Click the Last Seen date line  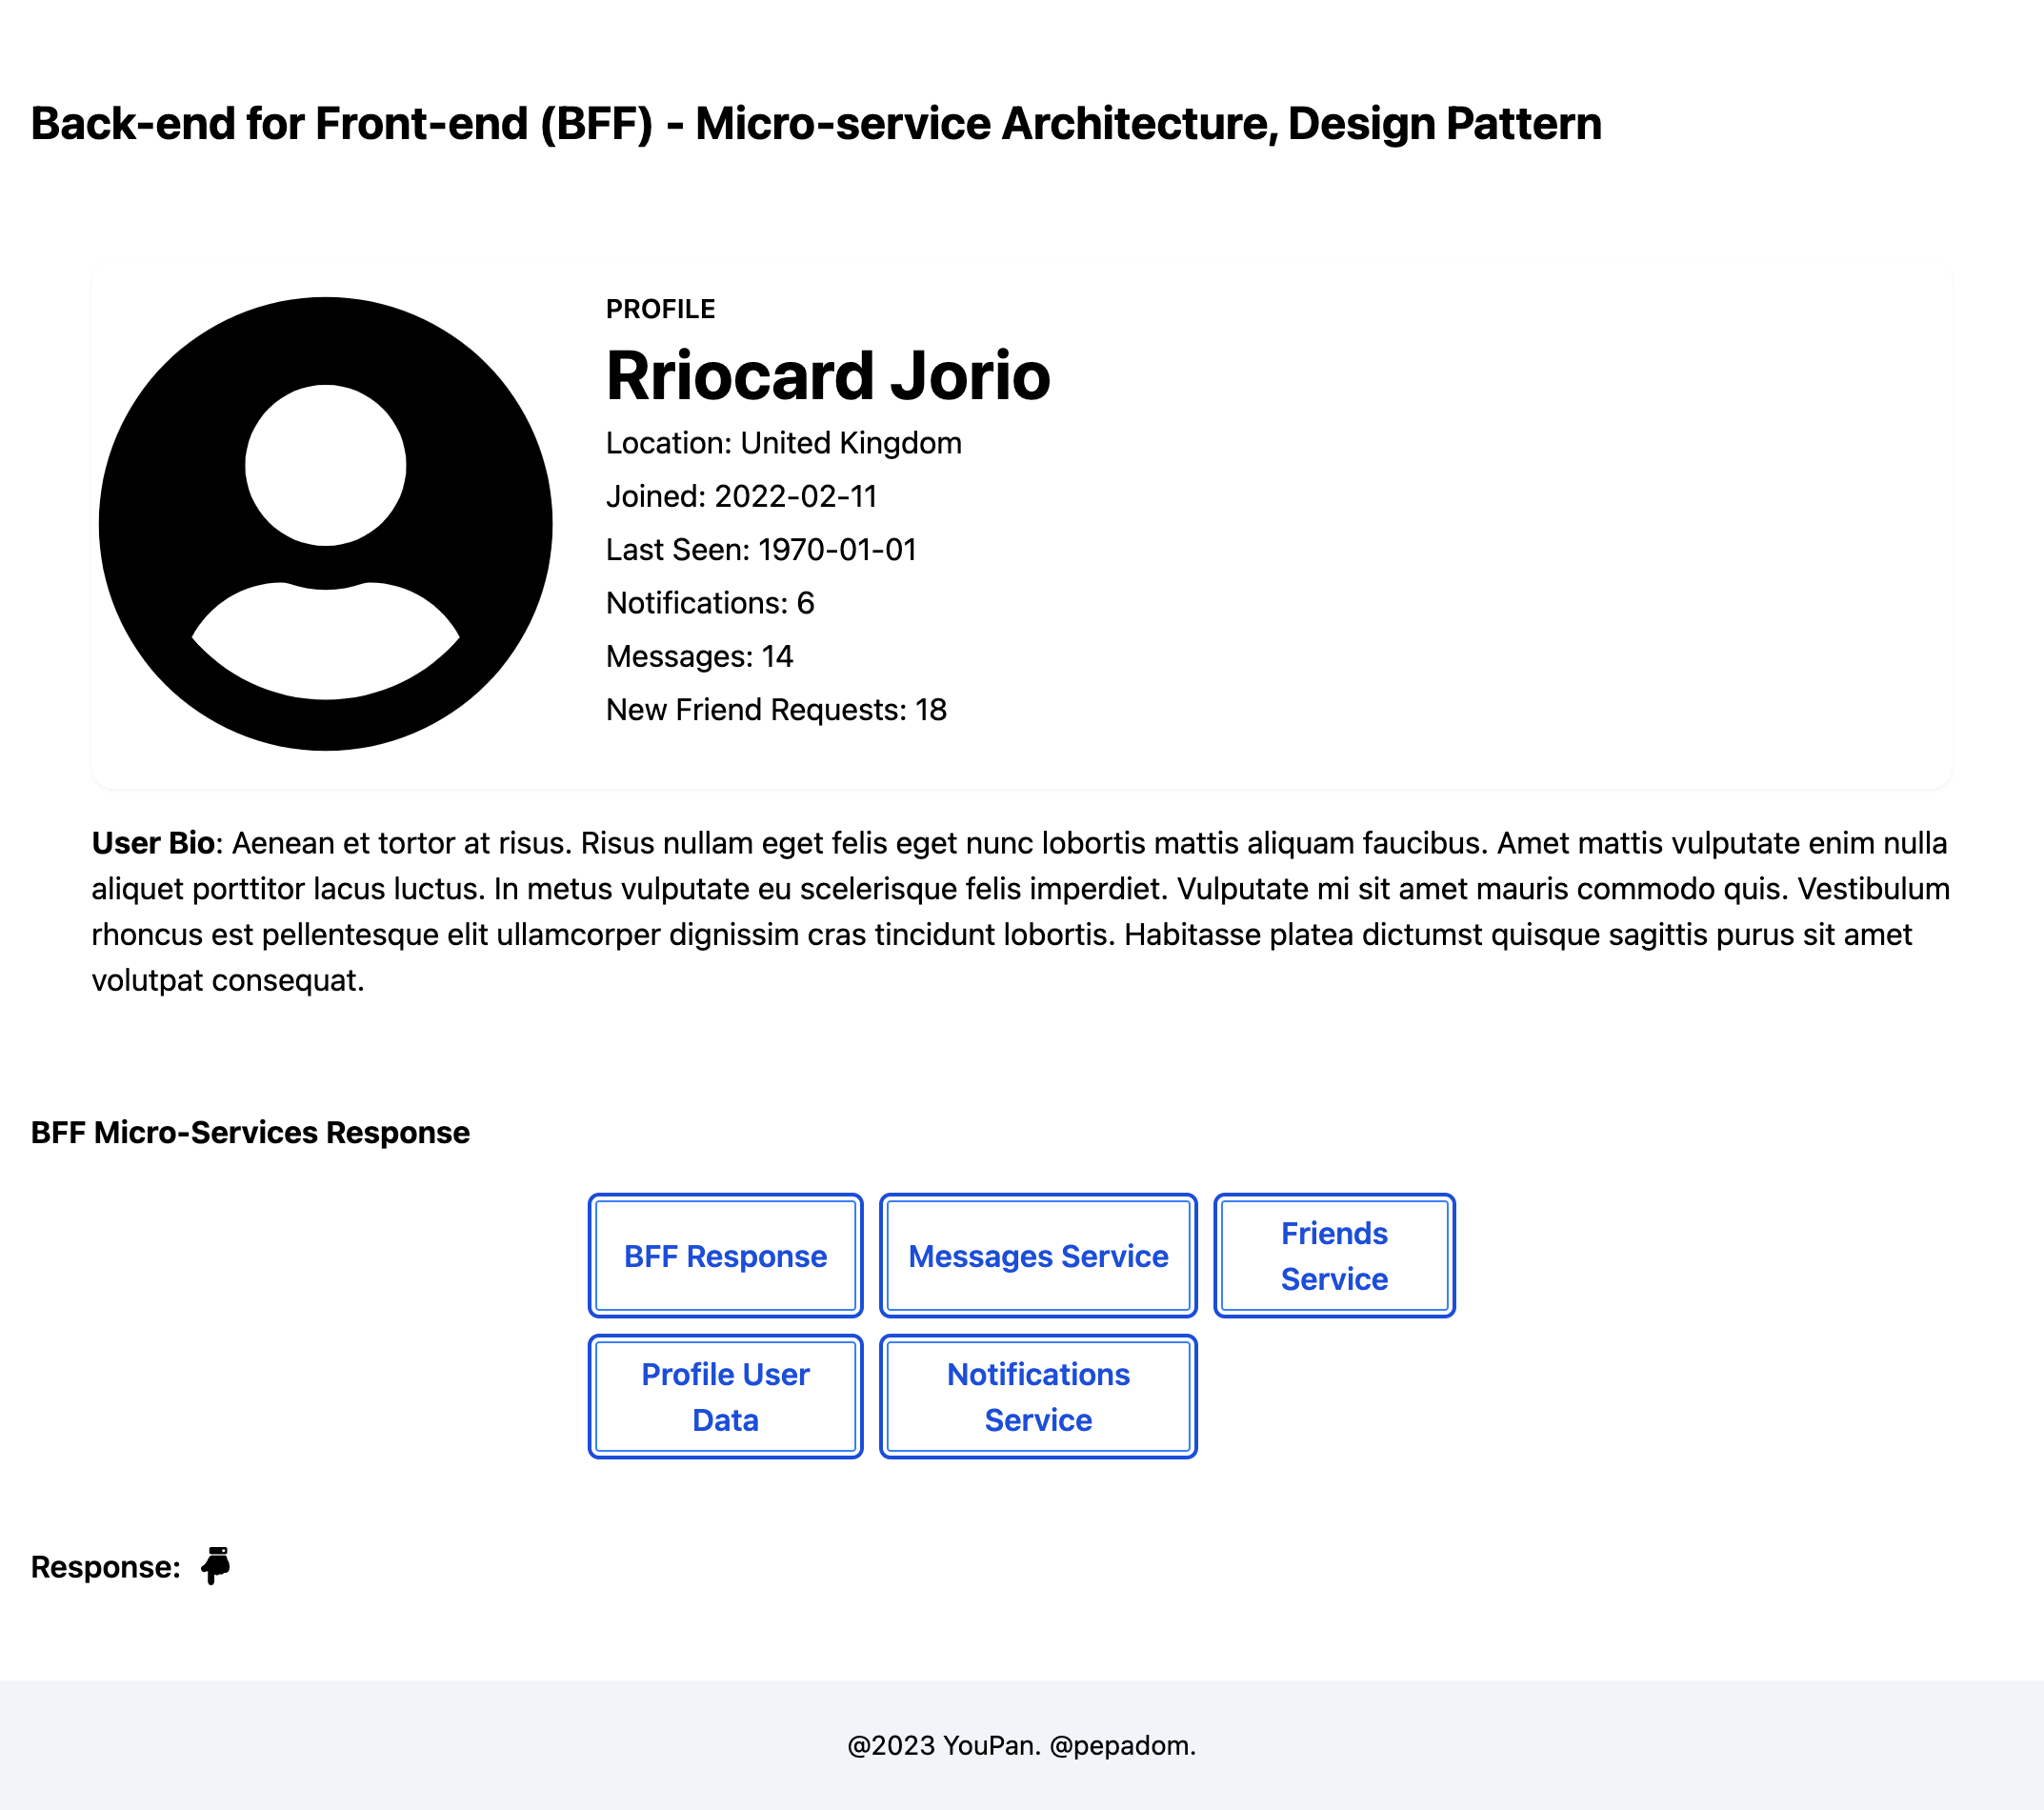761,549
